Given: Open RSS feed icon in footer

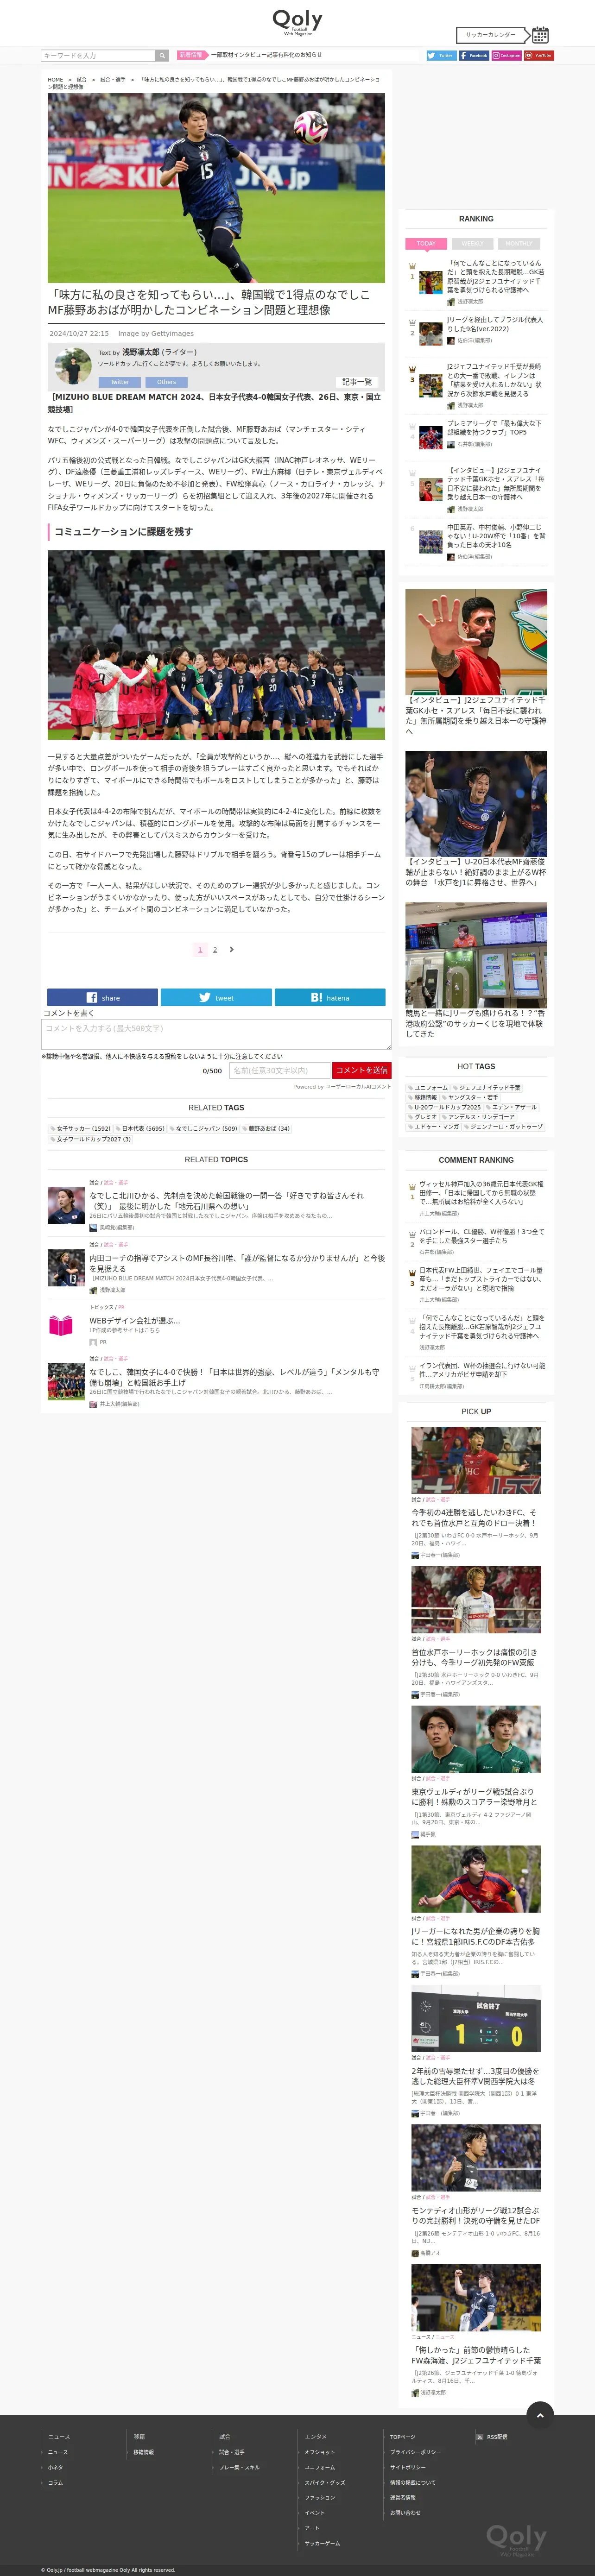Looking at the screenshot, I should coord(479,2437).
